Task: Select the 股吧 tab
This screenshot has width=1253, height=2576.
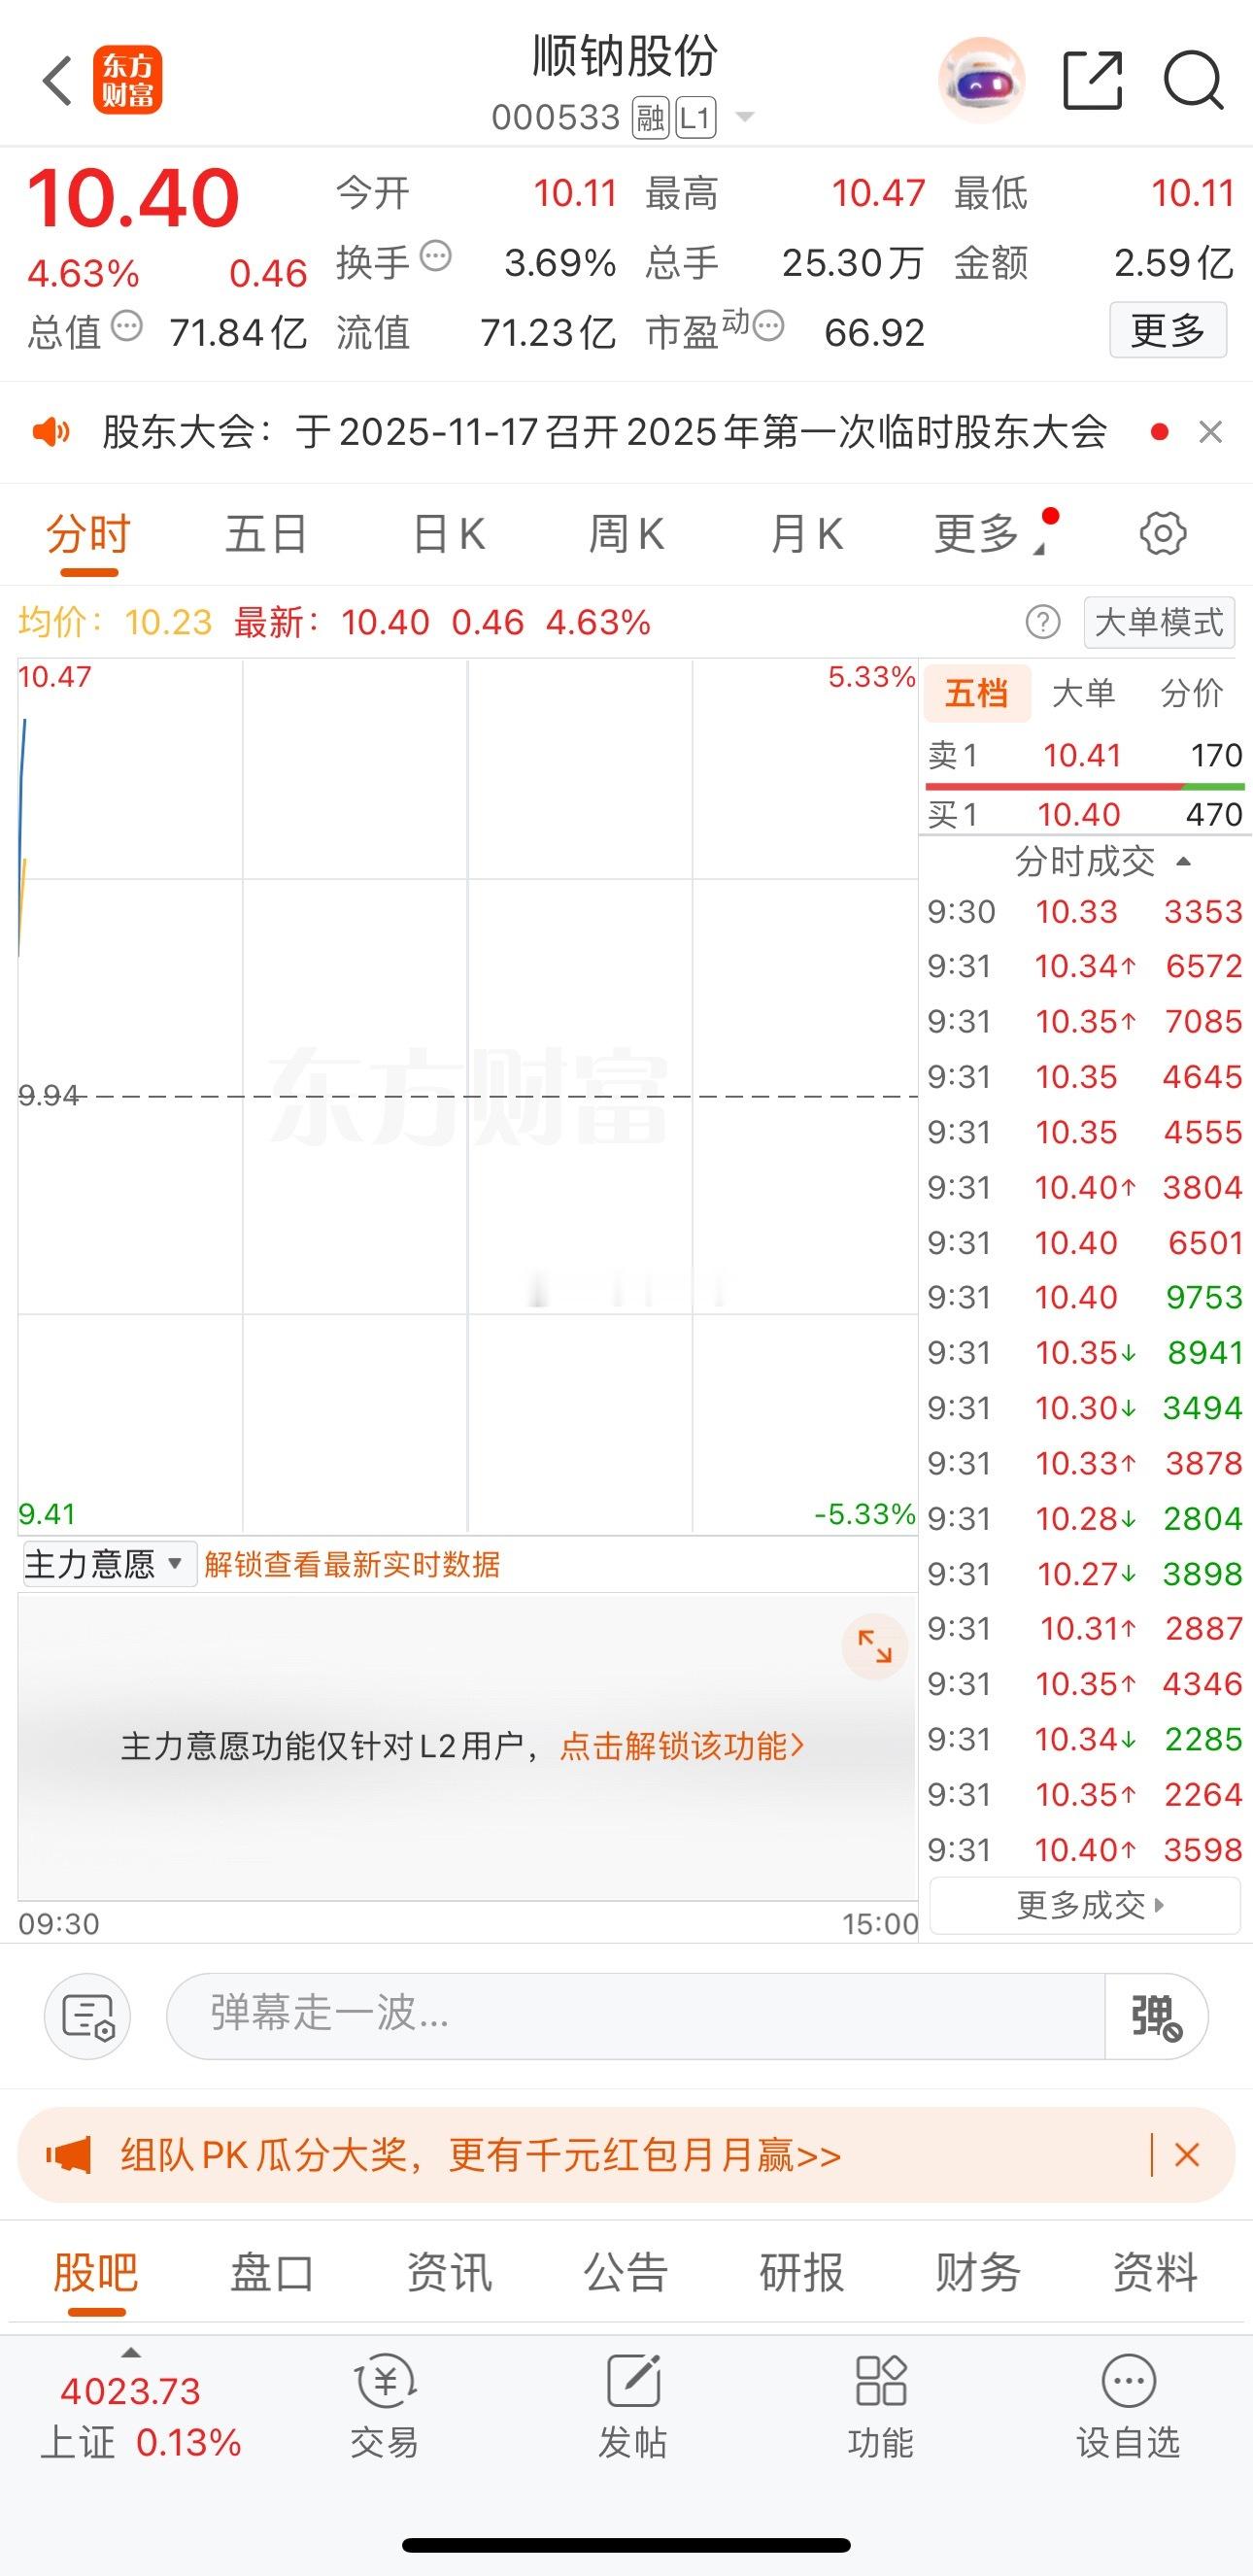Action: tap(96, 2272)
